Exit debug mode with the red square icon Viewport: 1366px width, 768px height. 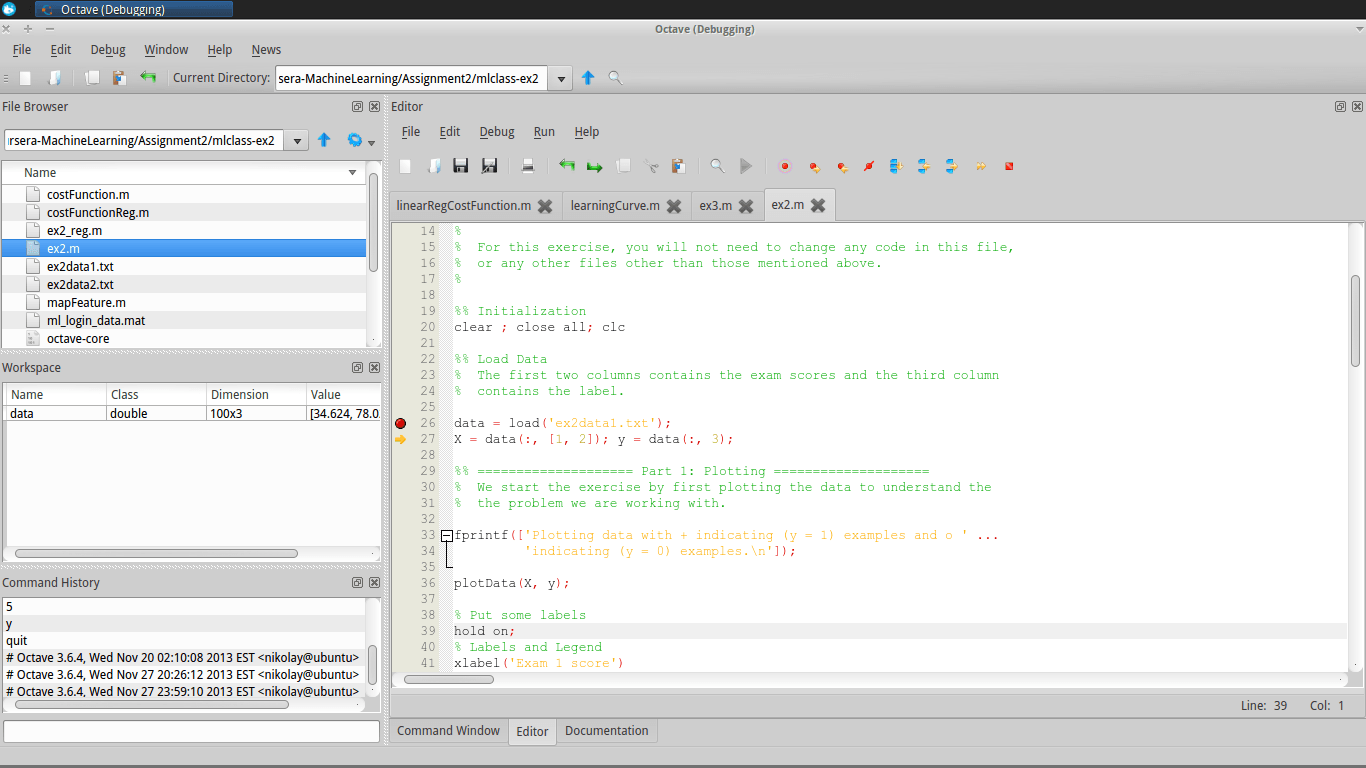(x=1009, y=166)
